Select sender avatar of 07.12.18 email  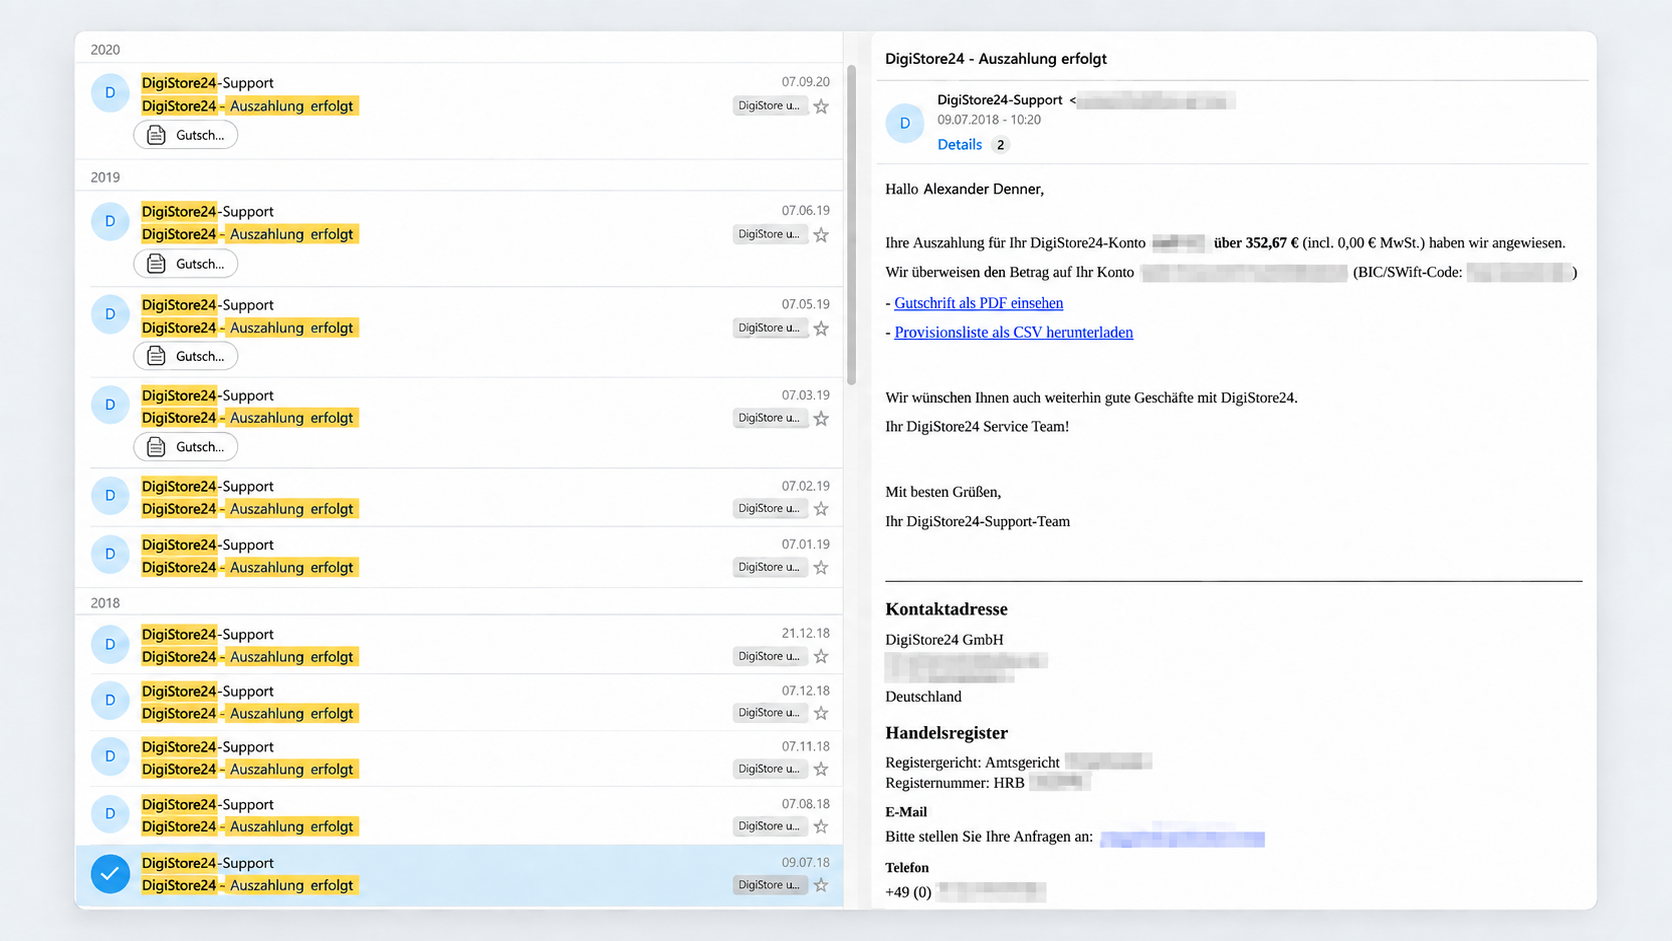110,700
